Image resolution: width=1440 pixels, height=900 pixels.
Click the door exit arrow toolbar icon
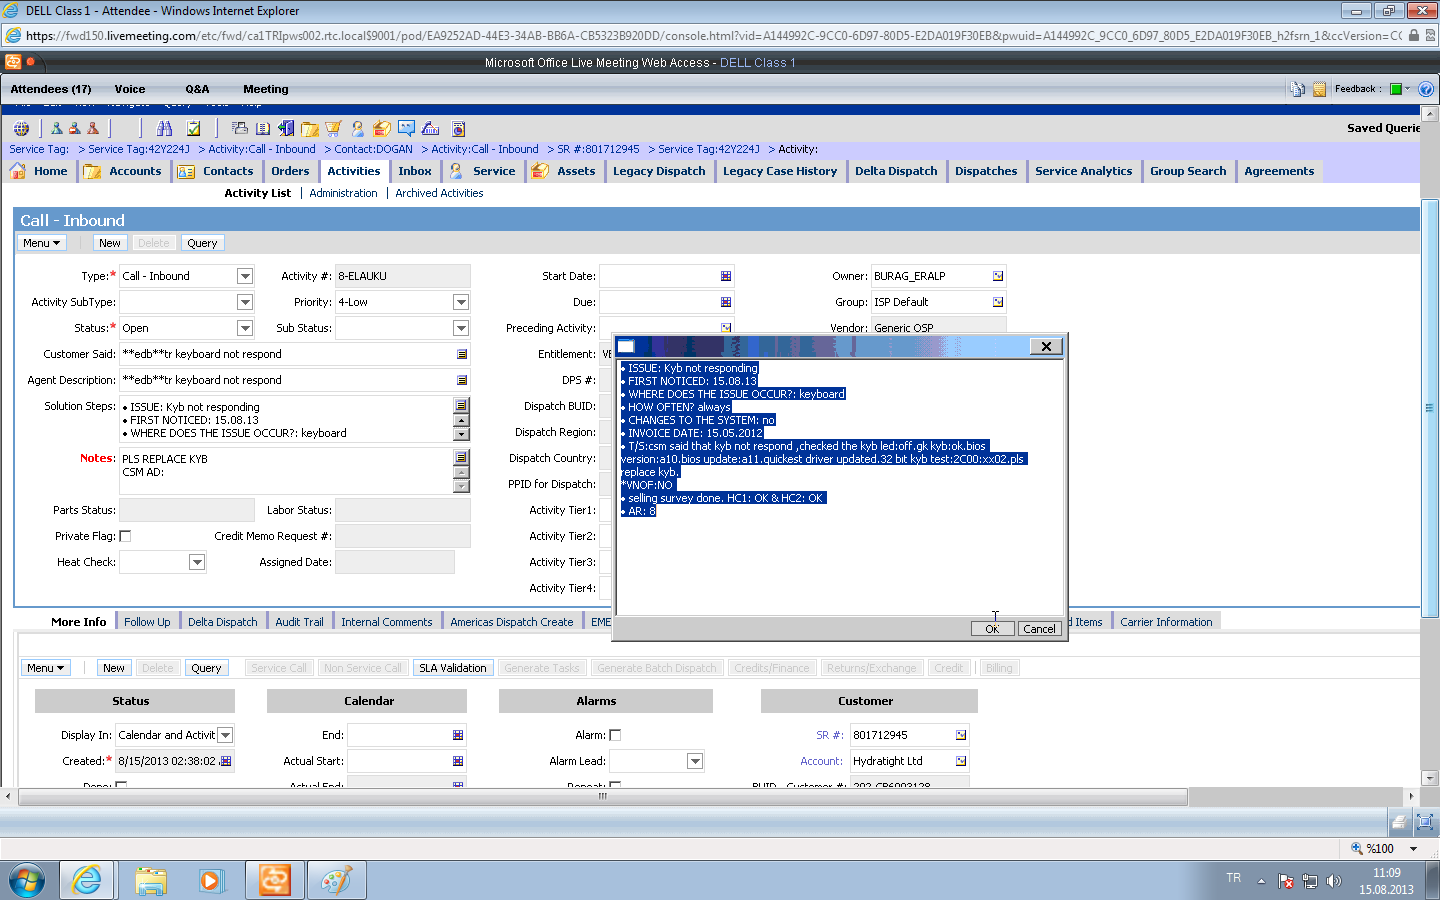click(287, 128)
